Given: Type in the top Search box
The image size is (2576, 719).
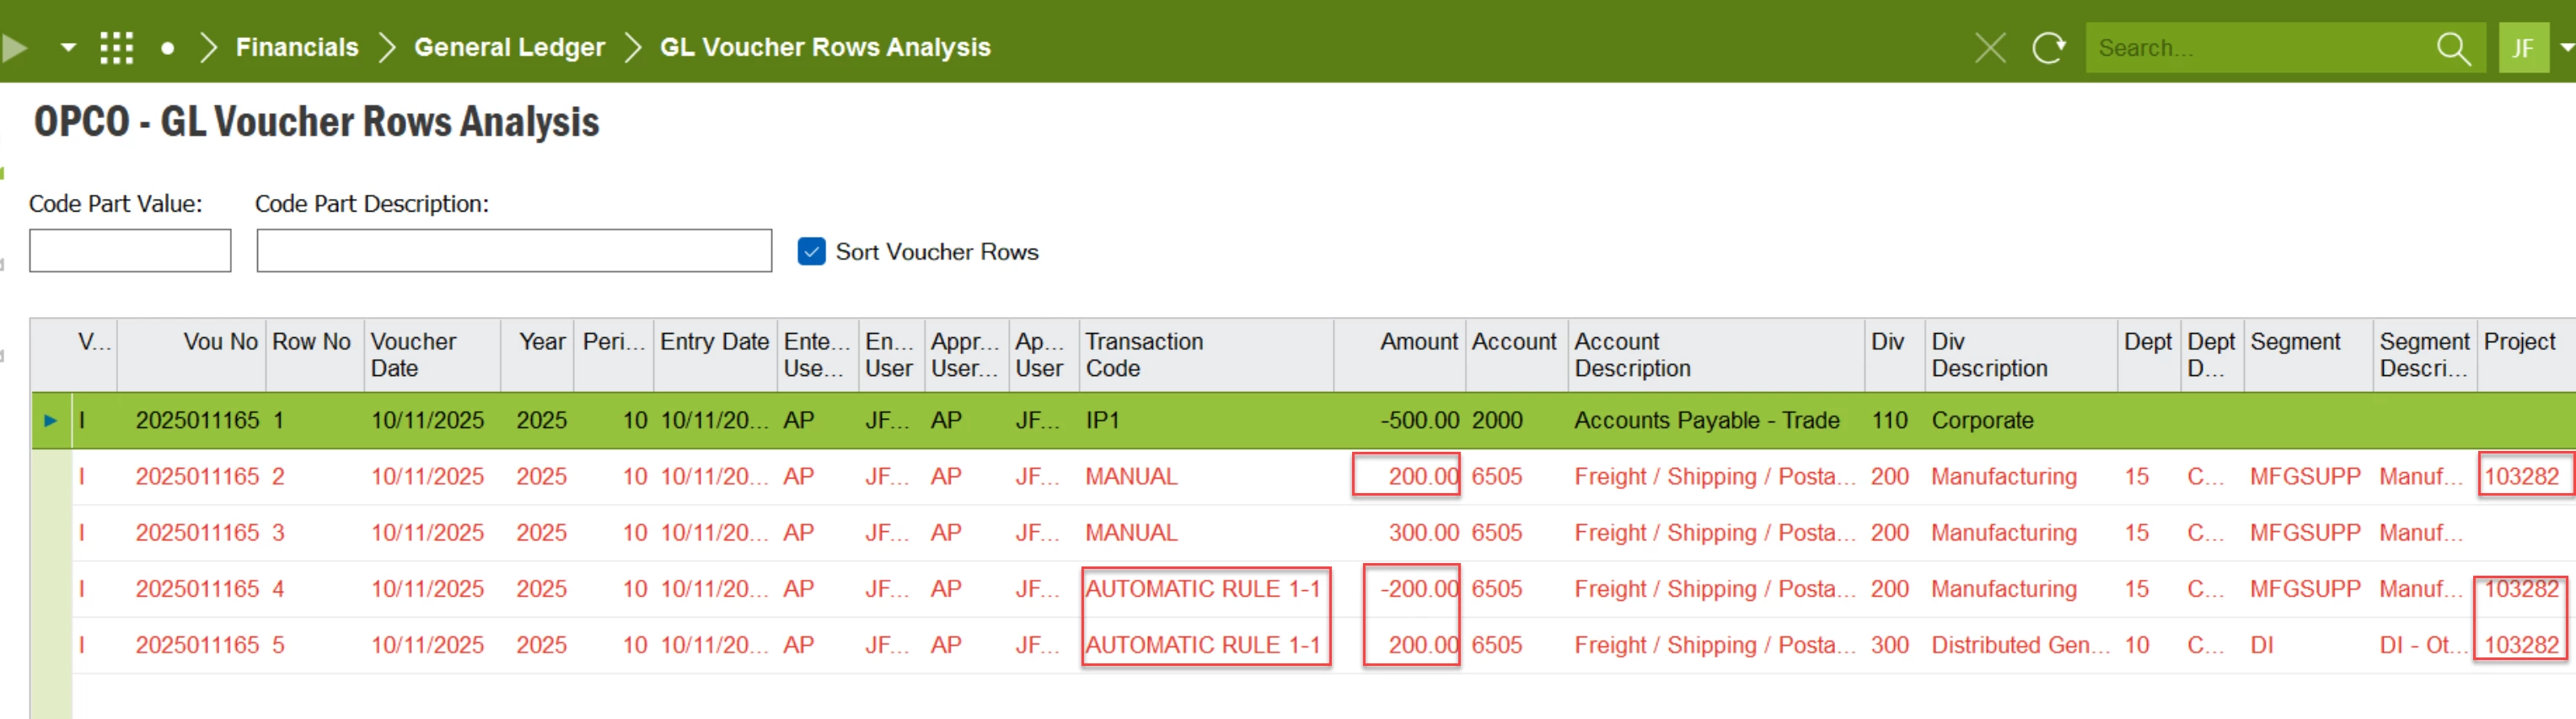Looking at the screenshot, I should click(2260, 47).
